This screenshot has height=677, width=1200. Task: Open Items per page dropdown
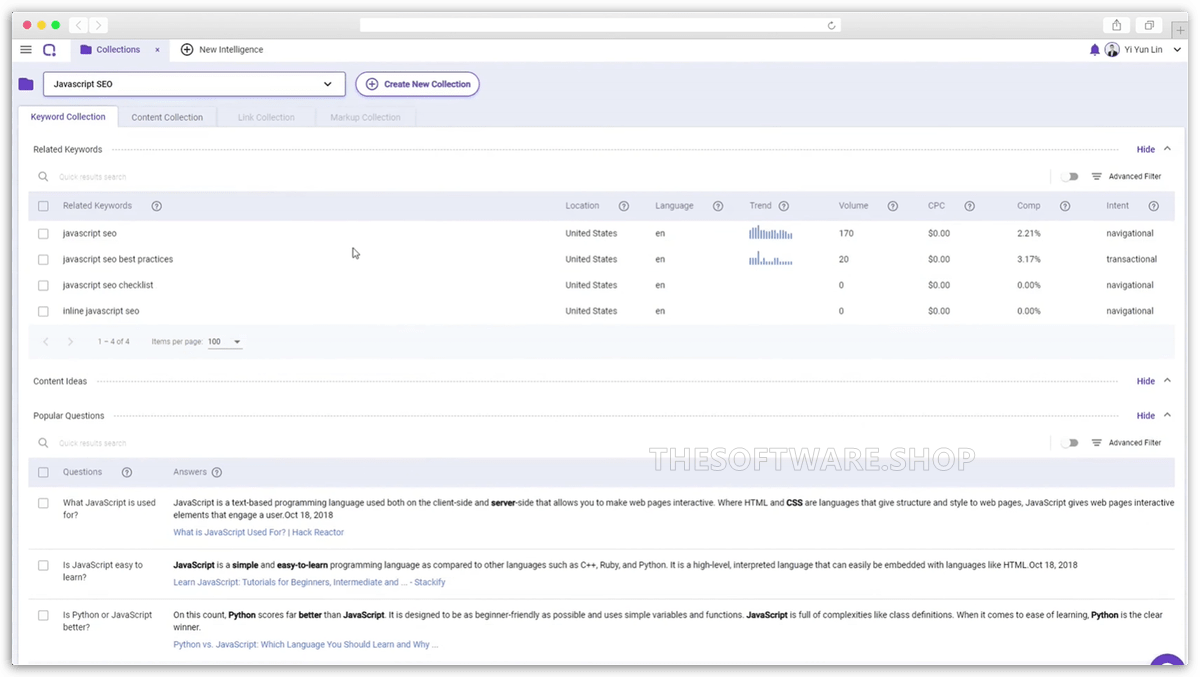(225, 342)
